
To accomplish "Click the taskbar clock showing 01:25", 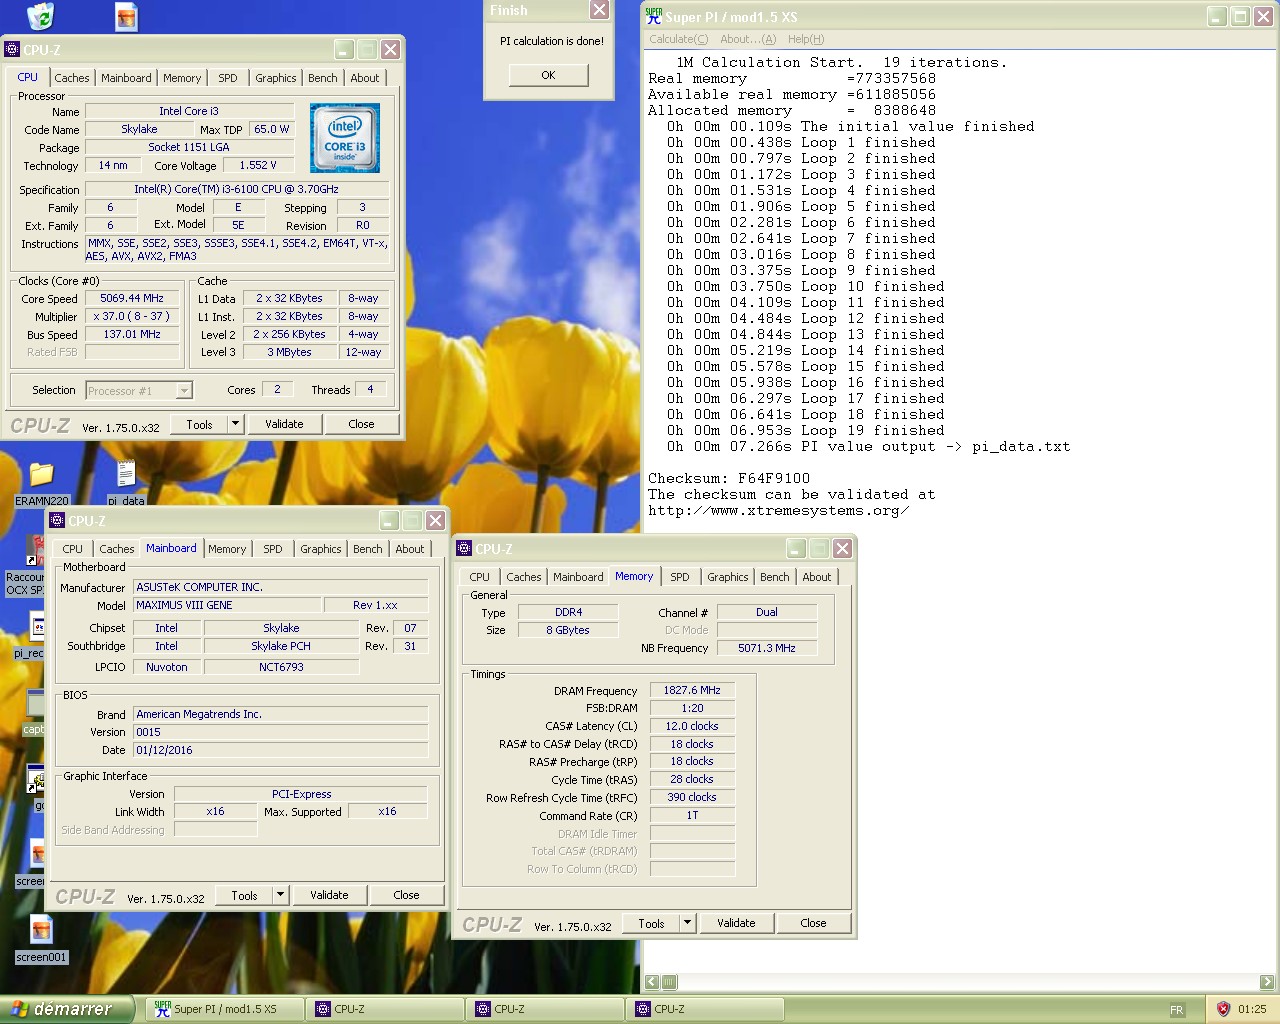I will [1252, 1009].
